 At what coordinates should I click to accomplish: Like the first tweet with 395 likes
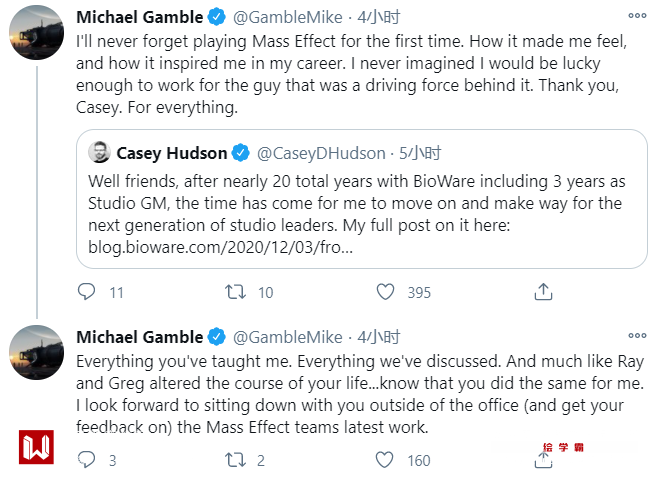click(386, 292)
